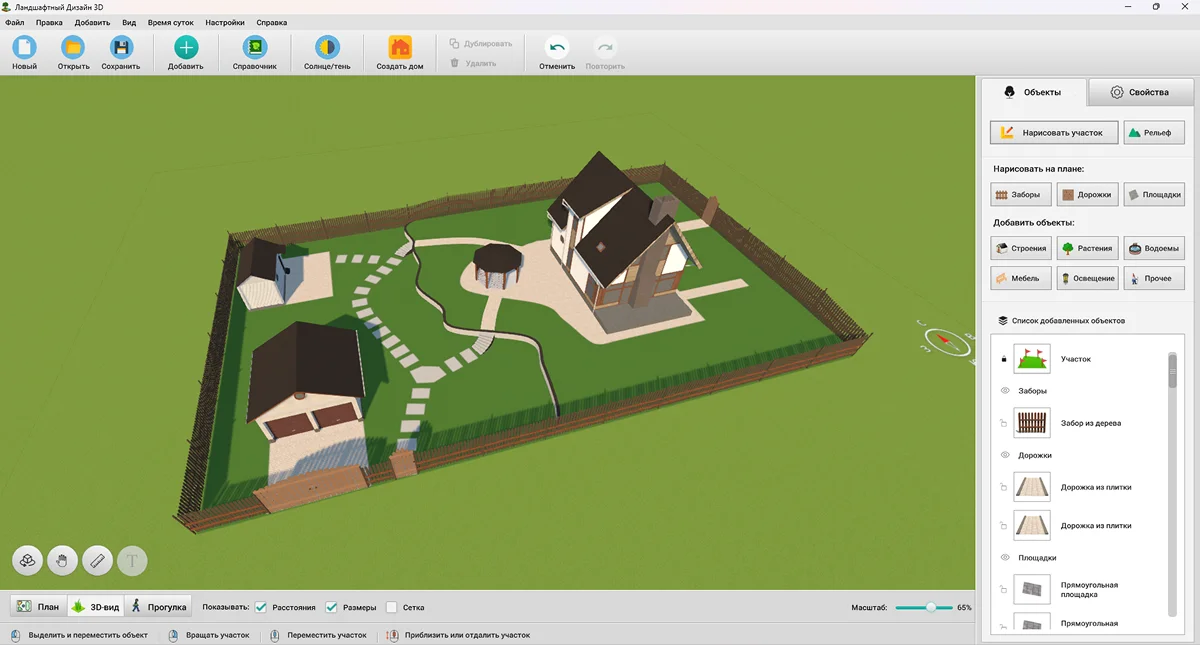Open the Файл menu
The image size is (1200, 645).
coord(14,22)
